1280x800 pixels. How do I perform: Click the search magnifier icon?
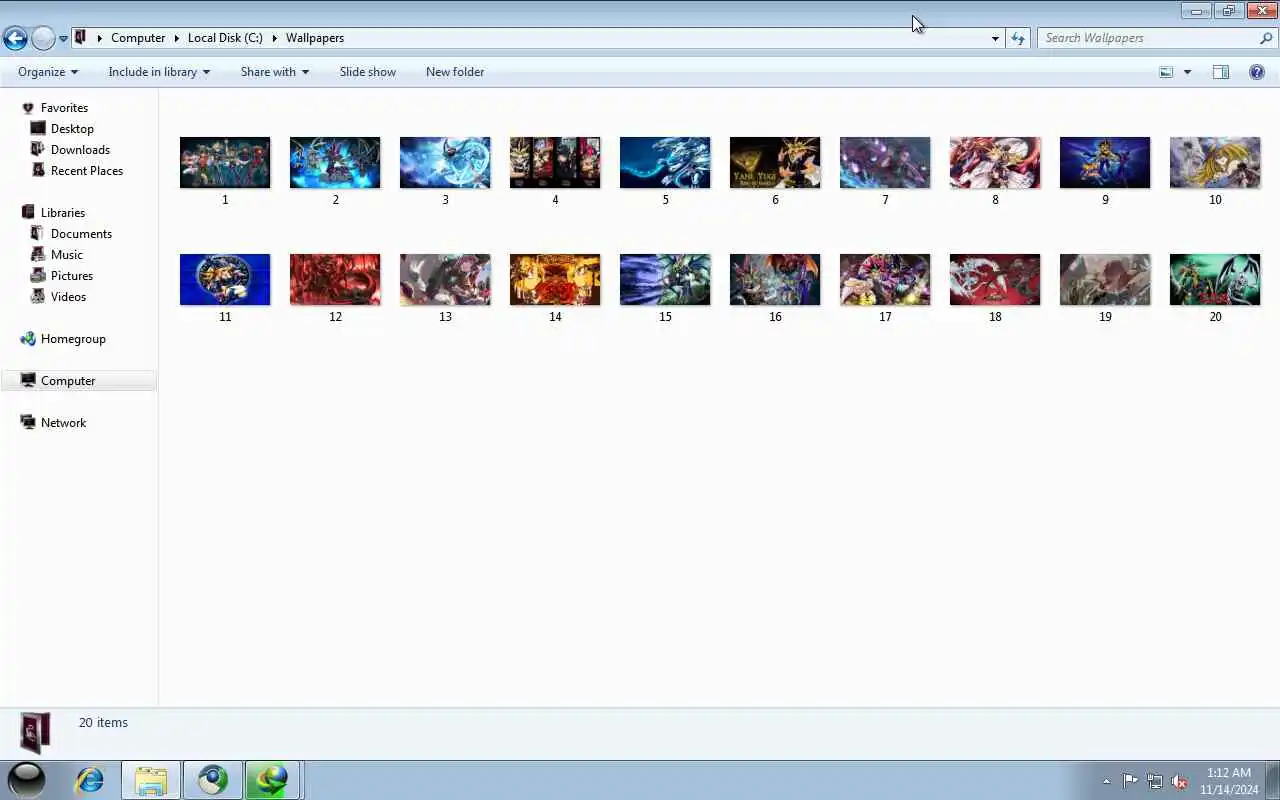(x=1266, y=38)
